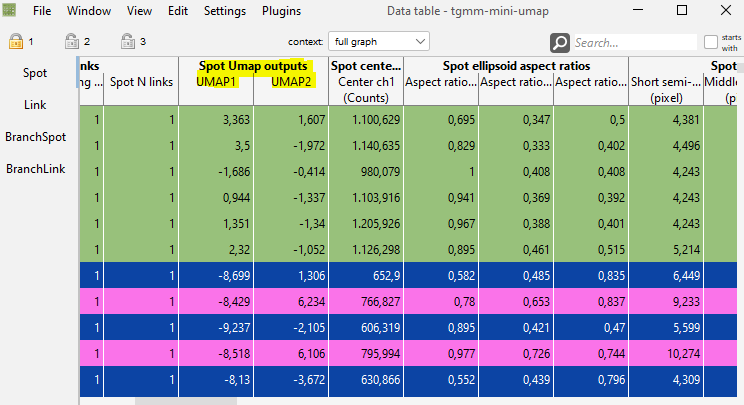The width and height of the screenshot is (744, 405).
Task: Select cell with value 1.100,629
Action: click(x=366, y=120)
